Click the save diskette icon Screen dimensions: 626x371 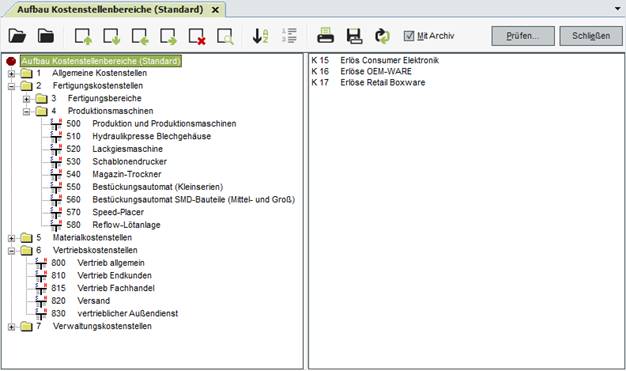point(354,36)
